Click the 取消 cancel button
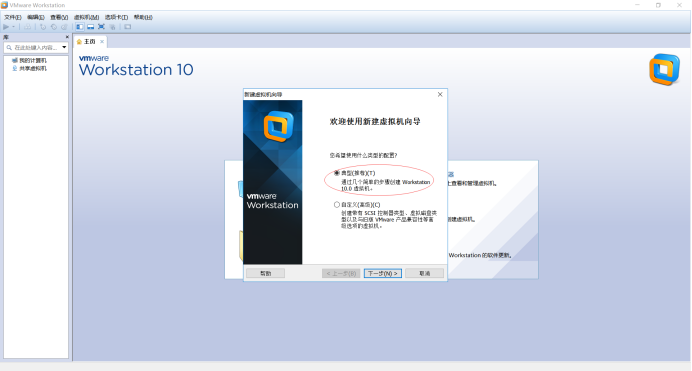The width and height of the screenshot is (692, 371). tap(425, 274)
